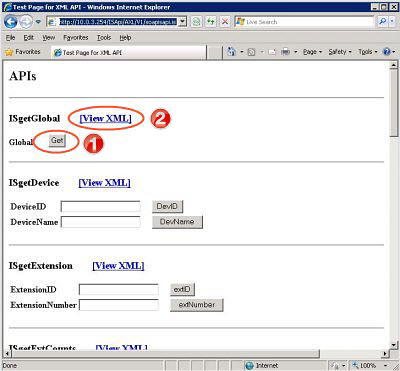Open the recent pages dropdown arrow
The image size is (400, 371).
38,22
